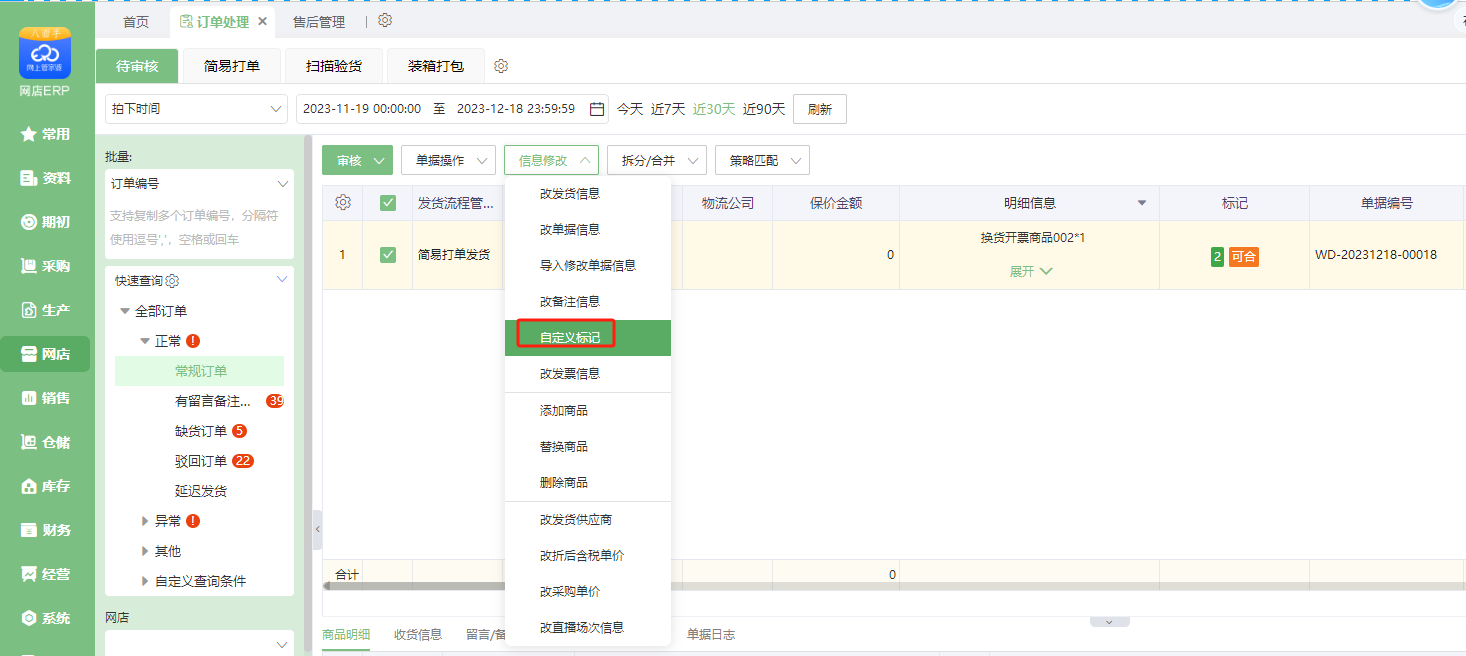Open the 库存 inventory sidebar icon
1466x656 pixels.
pos(45,486)
